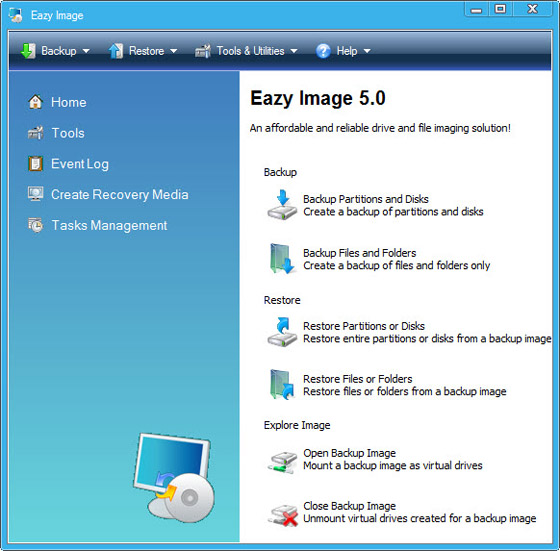Click Restore Partitions or Disks title text
Viewport: 560px width, 551px height.
(364, 326)
